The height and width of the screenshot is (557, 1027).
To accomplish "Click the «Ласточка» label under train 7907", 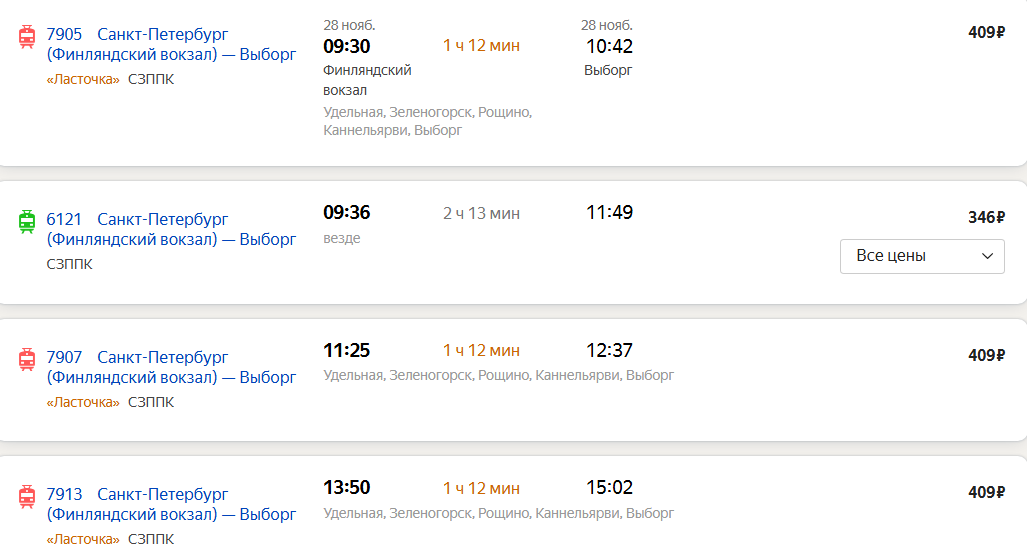I will (83, 402).
